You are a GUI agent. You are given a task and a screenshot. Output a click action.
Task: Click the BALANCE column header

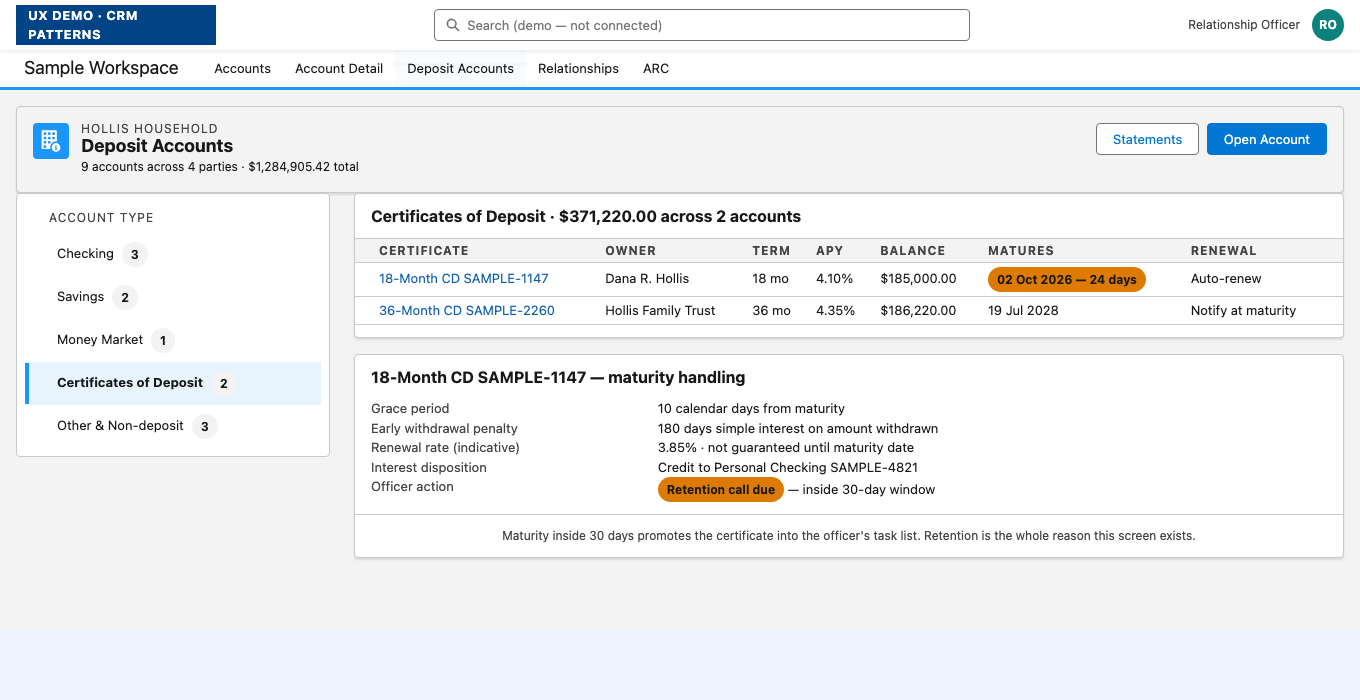coord(913,251)
